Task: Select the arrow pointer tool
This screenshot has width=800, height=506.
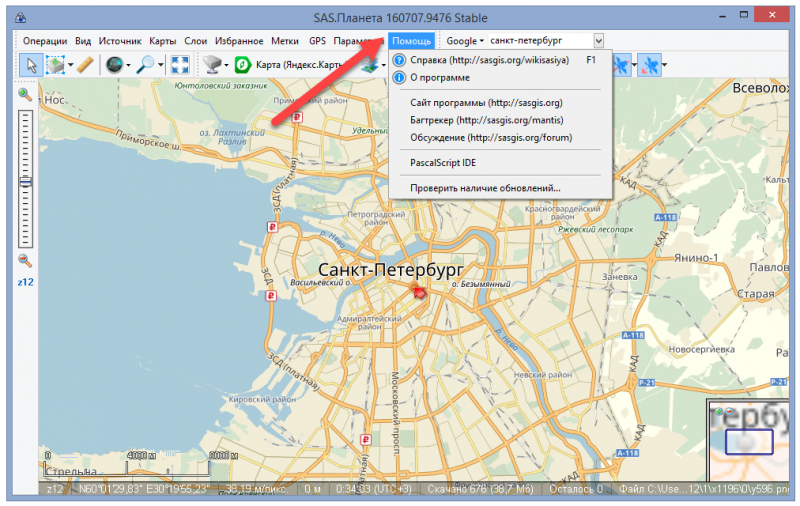Action: click(31, 65)
